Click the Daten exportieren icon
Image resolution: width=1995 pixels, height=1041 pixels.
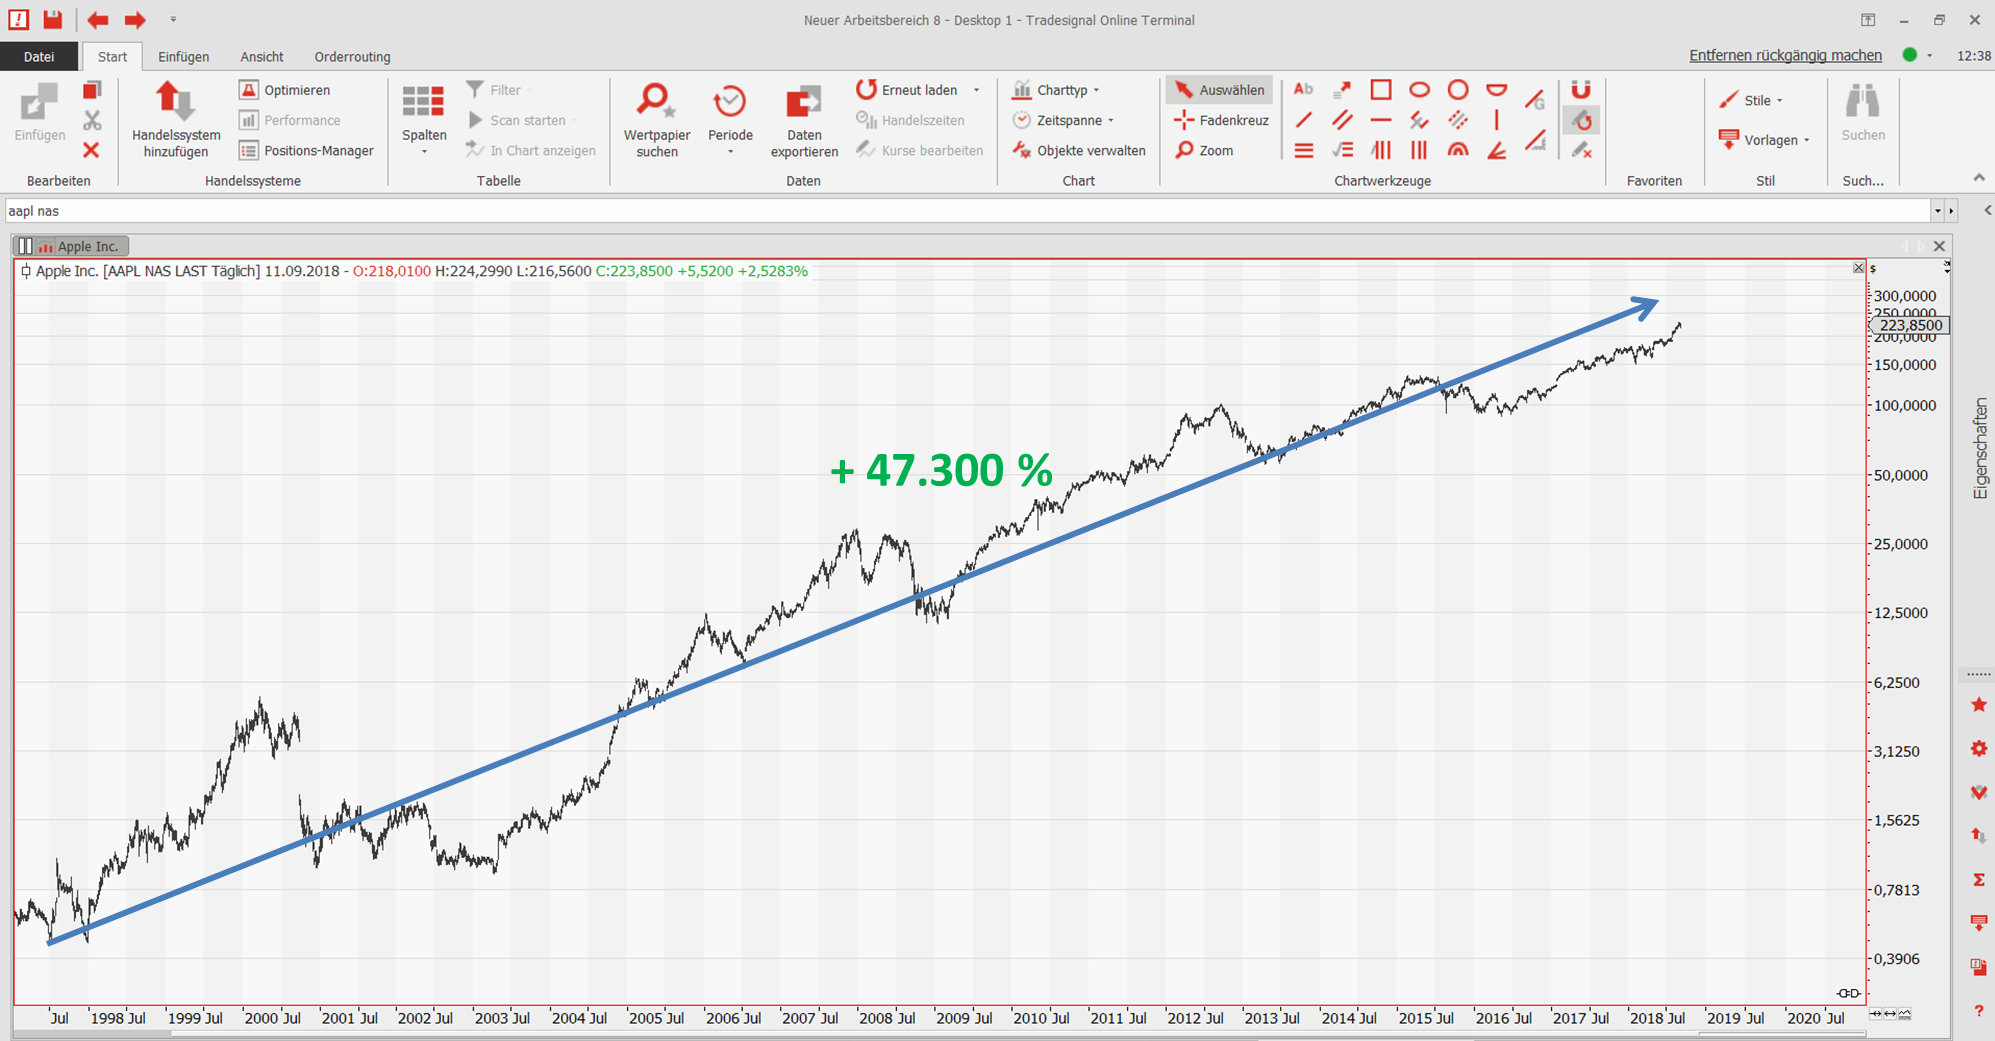coord(803,103)
